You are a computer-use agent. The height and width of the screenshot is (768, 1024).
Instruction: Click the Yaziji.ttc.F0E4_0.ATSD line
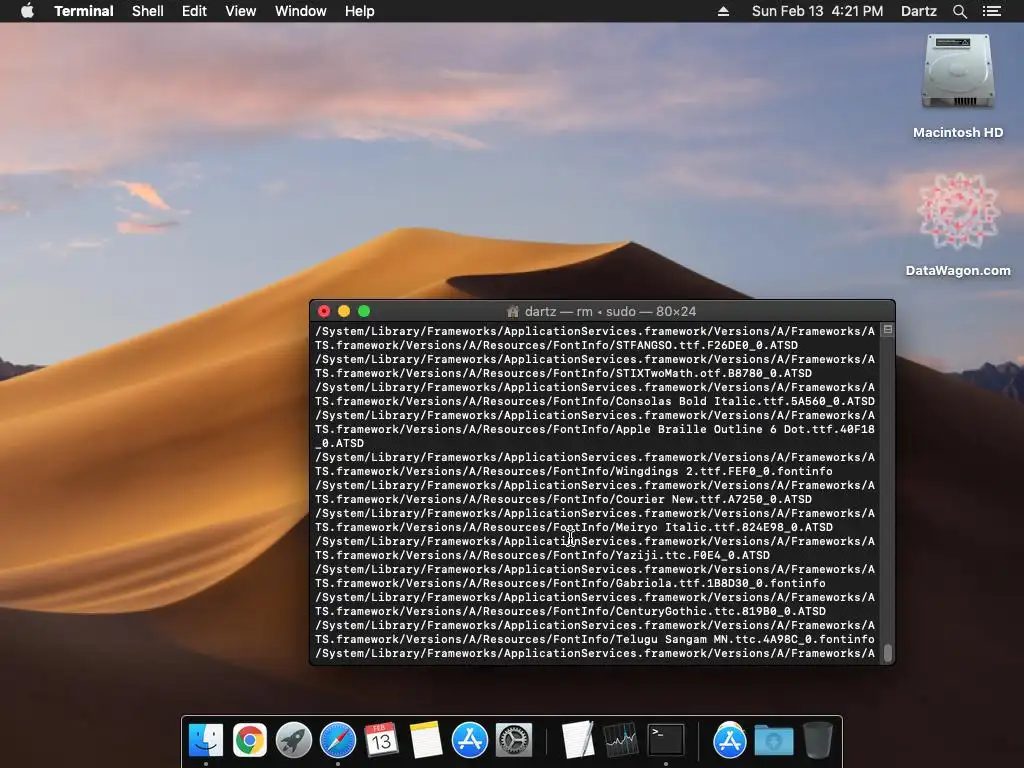pos(542,555)
